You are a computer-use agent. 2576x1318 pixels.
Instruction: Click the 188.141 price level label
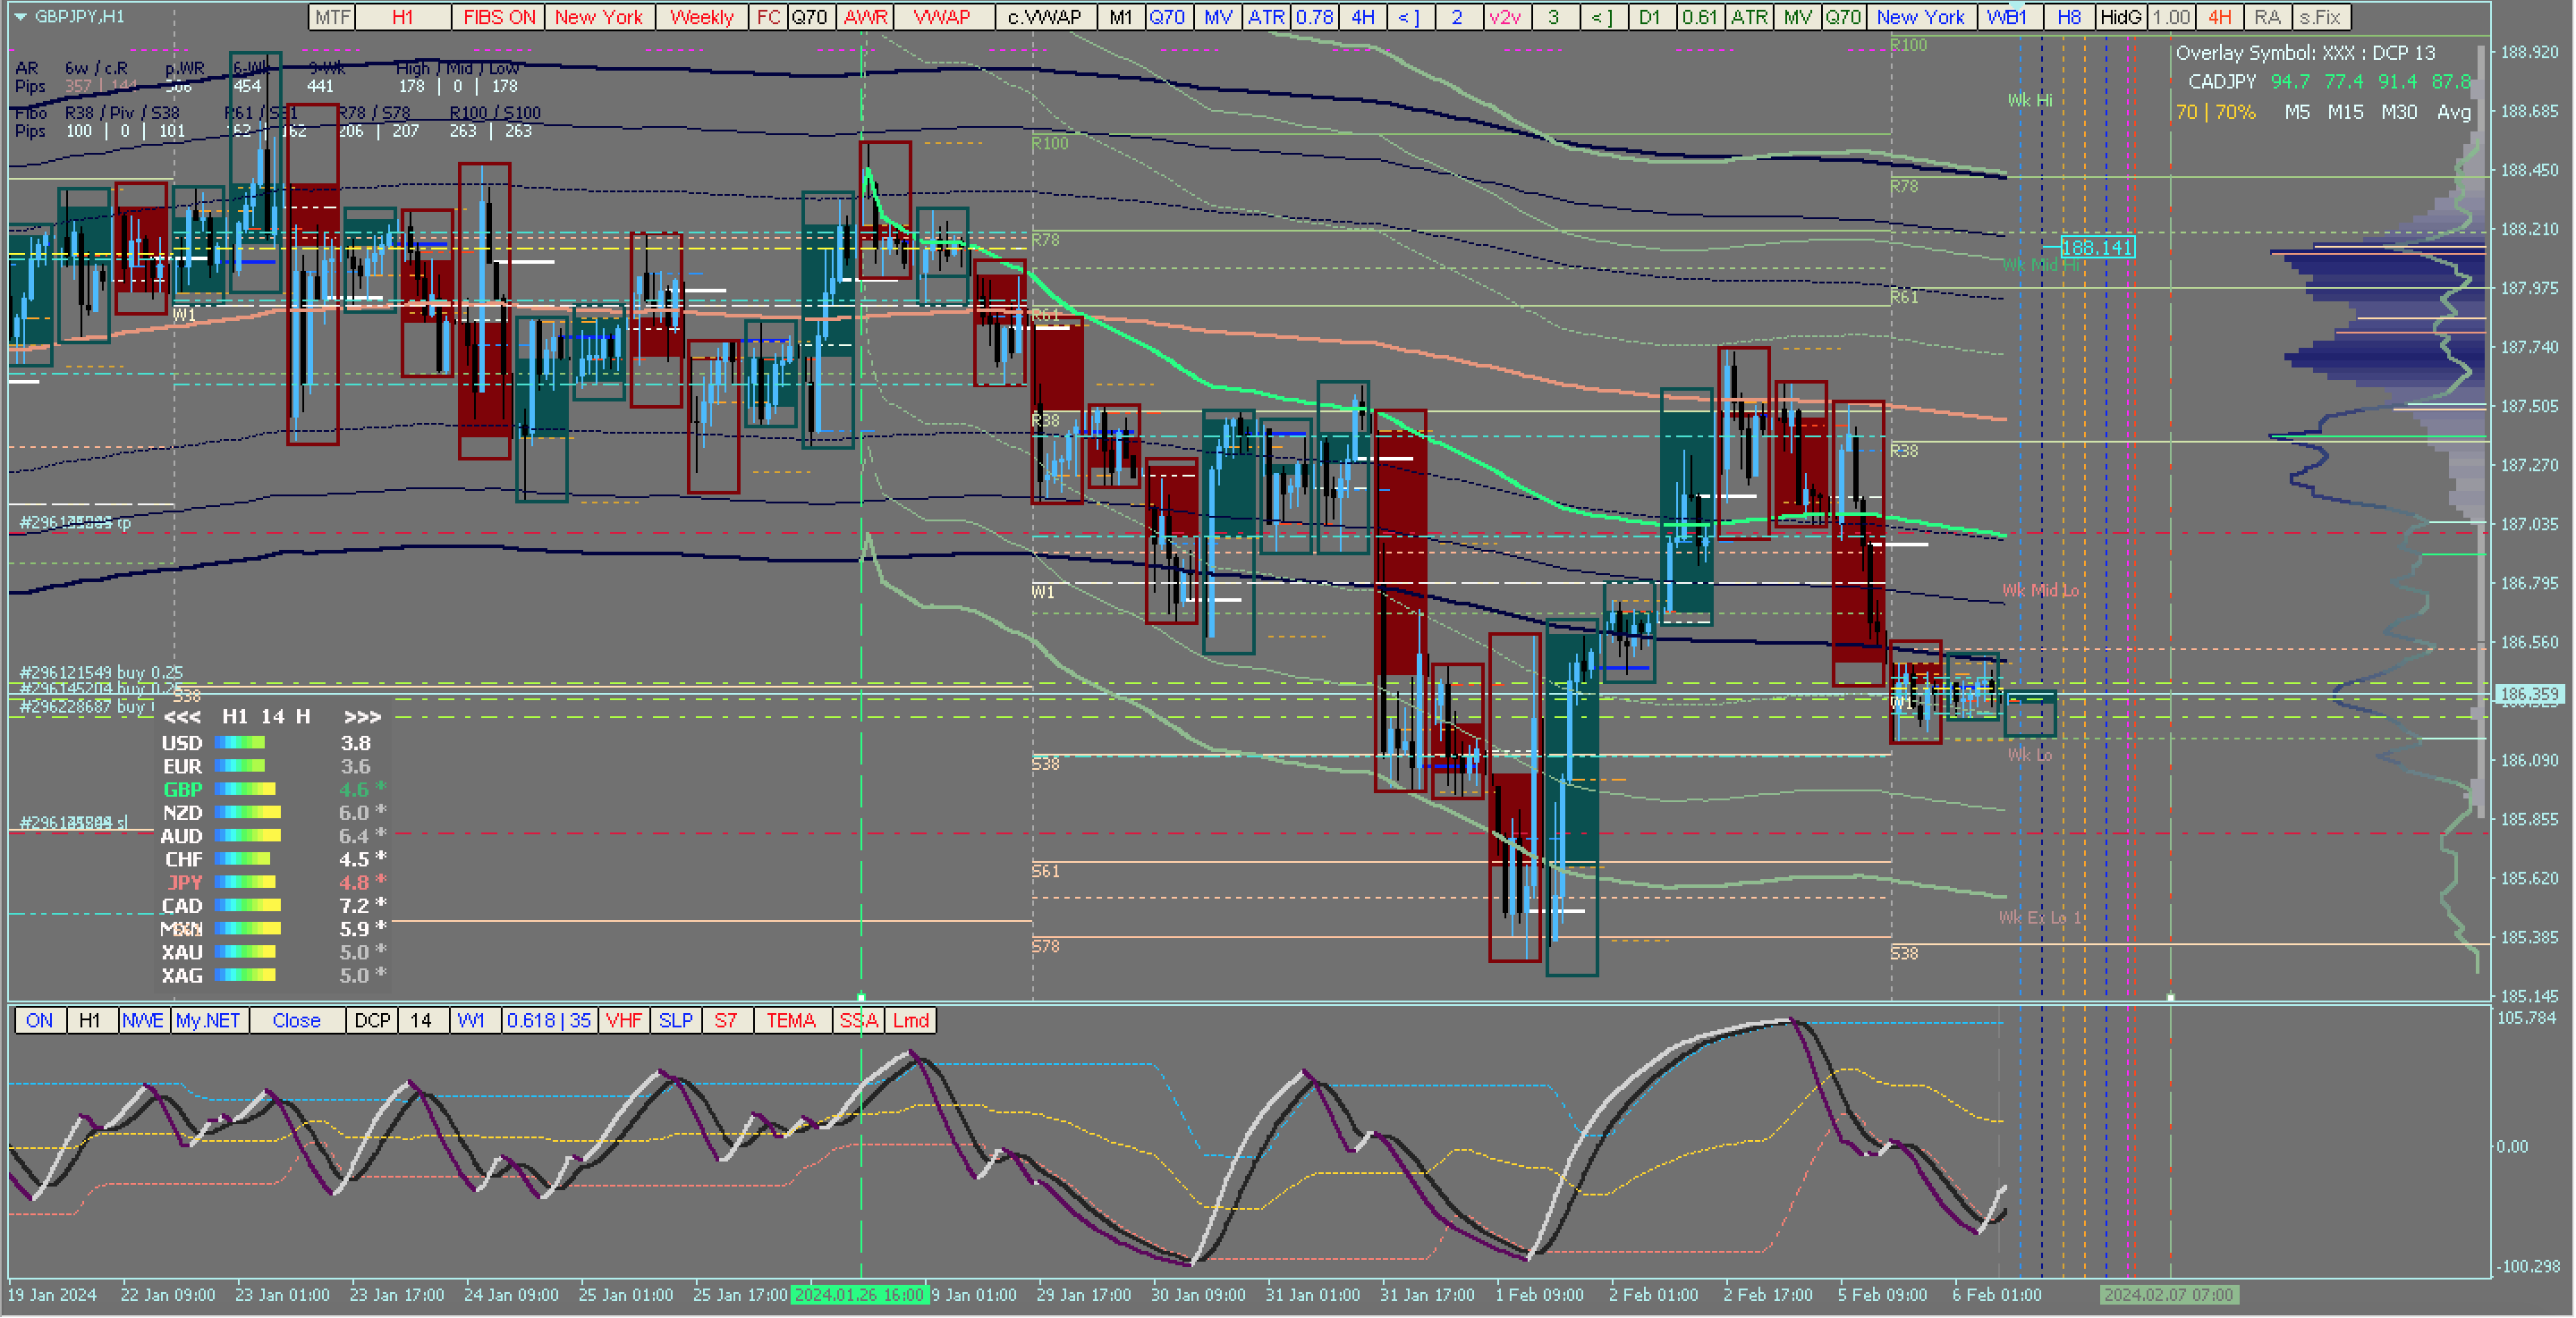2097,247
